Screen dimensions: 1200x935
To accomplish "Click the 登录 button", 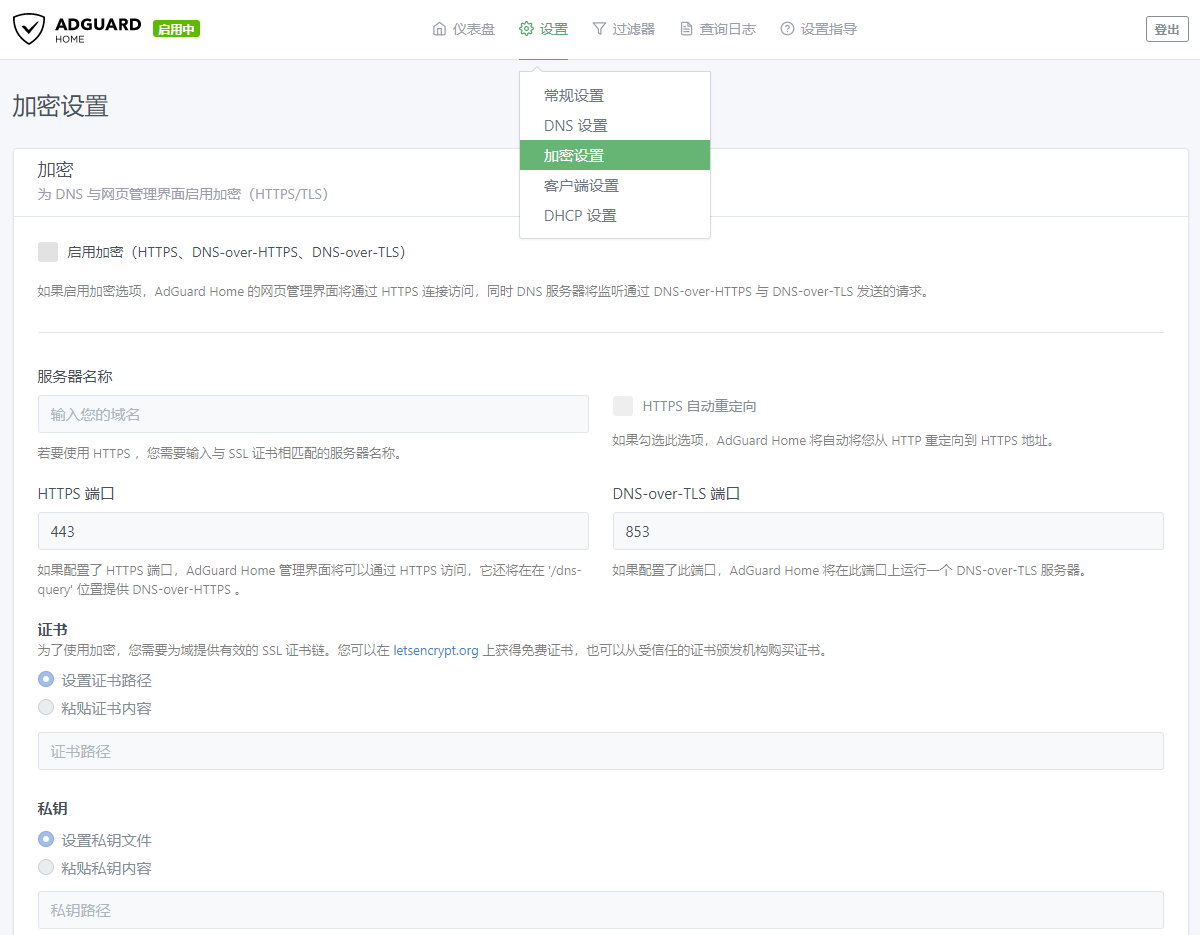I will point(1166,29).
